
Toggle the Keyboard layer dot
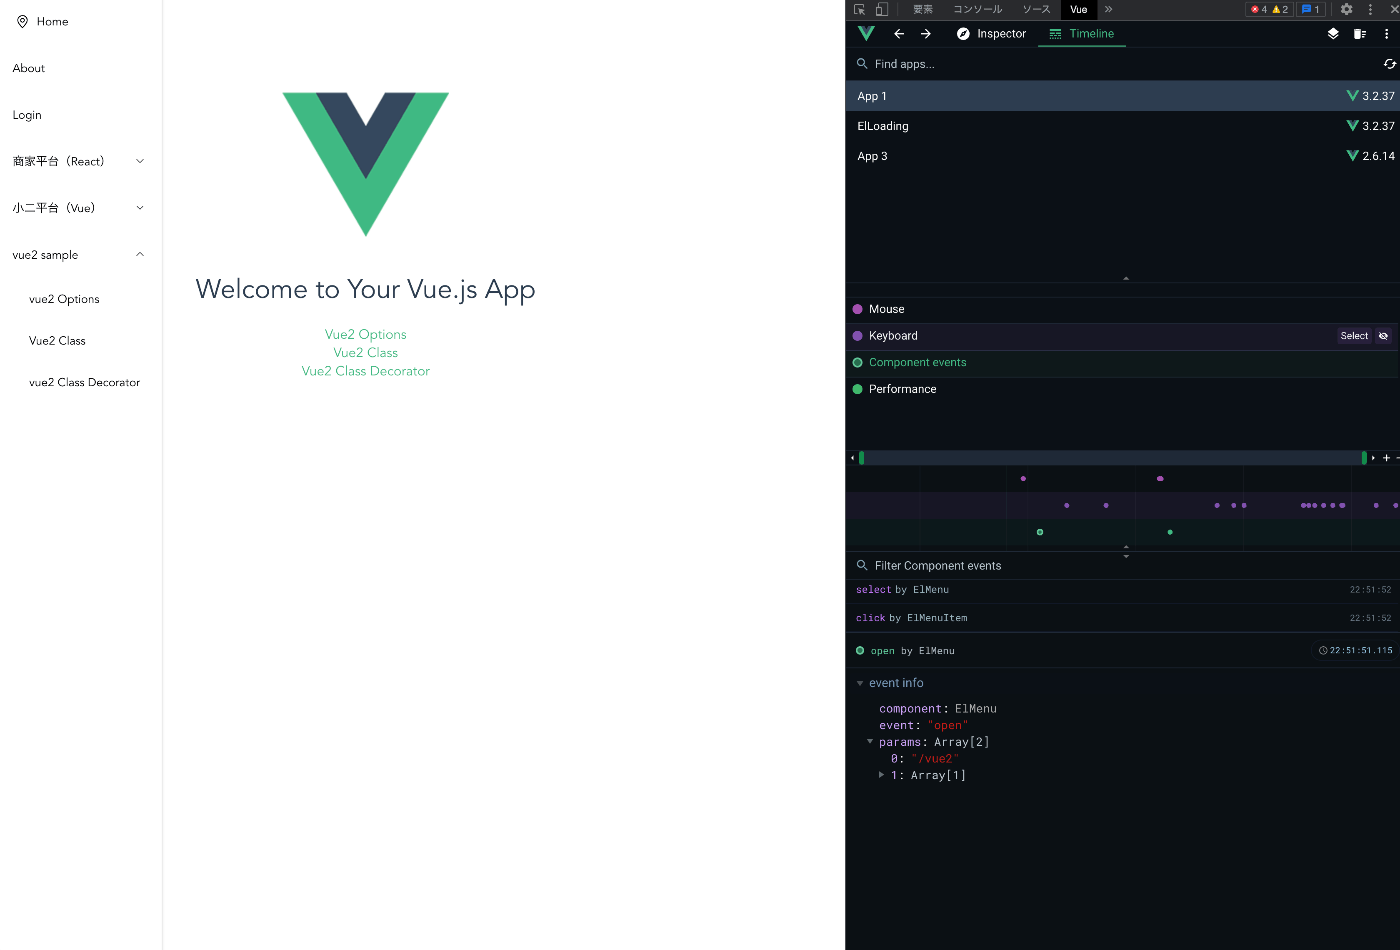click(x=857, y=336)
